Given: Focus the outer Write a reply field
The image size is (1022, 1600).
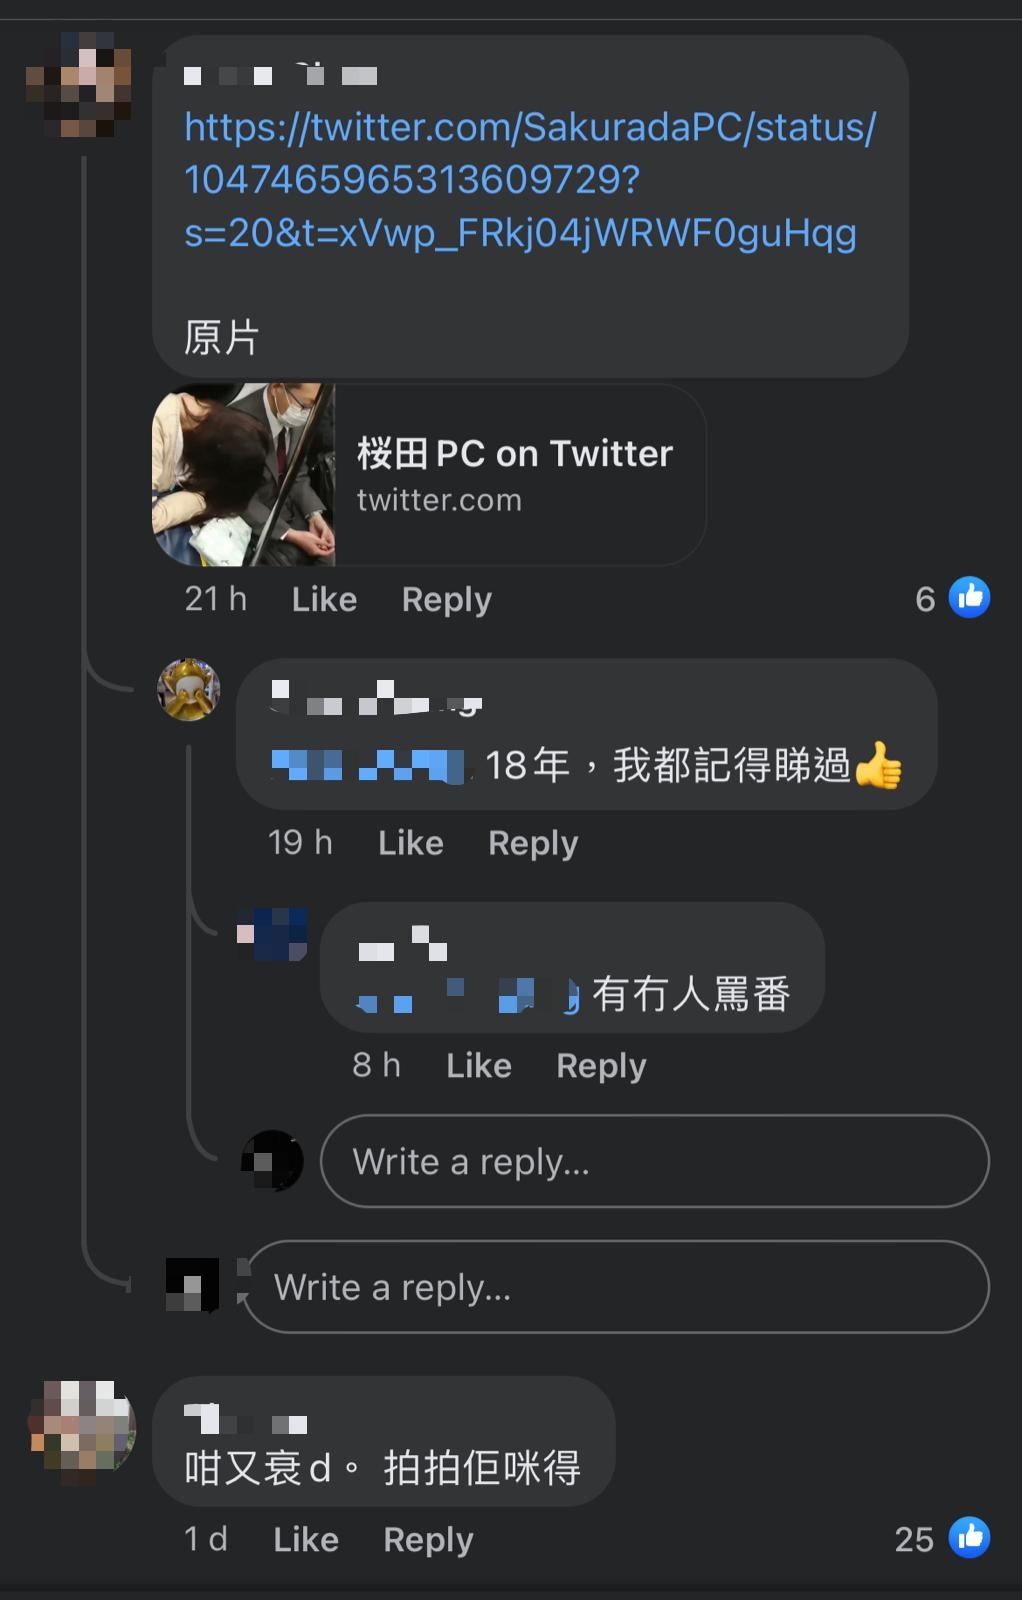Looking at the screenshot, I should click(x=617, y=1287).
